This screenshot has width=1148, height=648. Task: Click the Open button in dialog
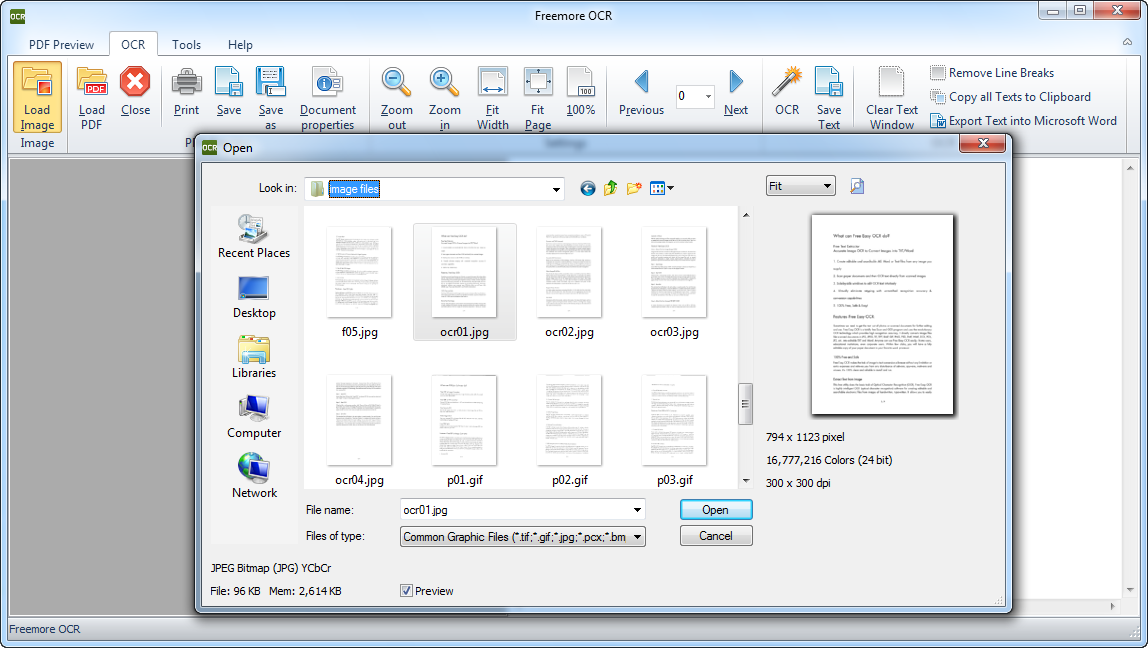coord(715,510)
